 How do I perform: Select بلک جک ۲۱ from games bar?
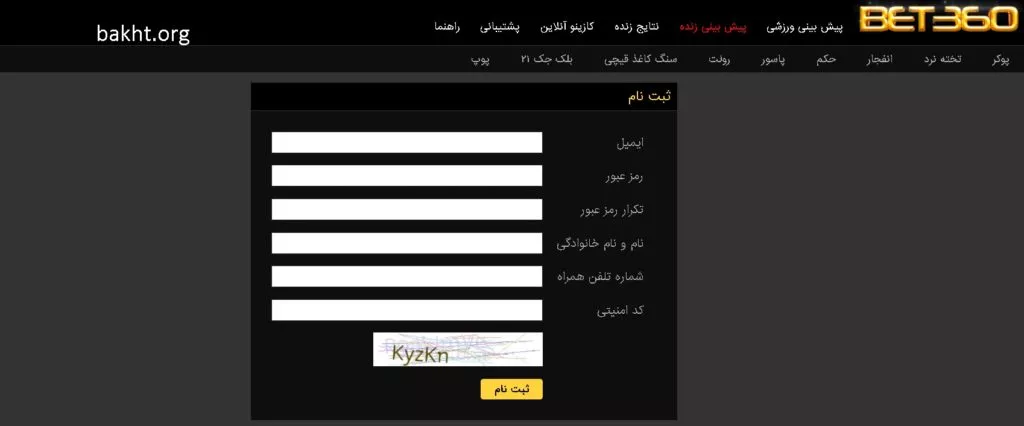(x=547, y=60)
